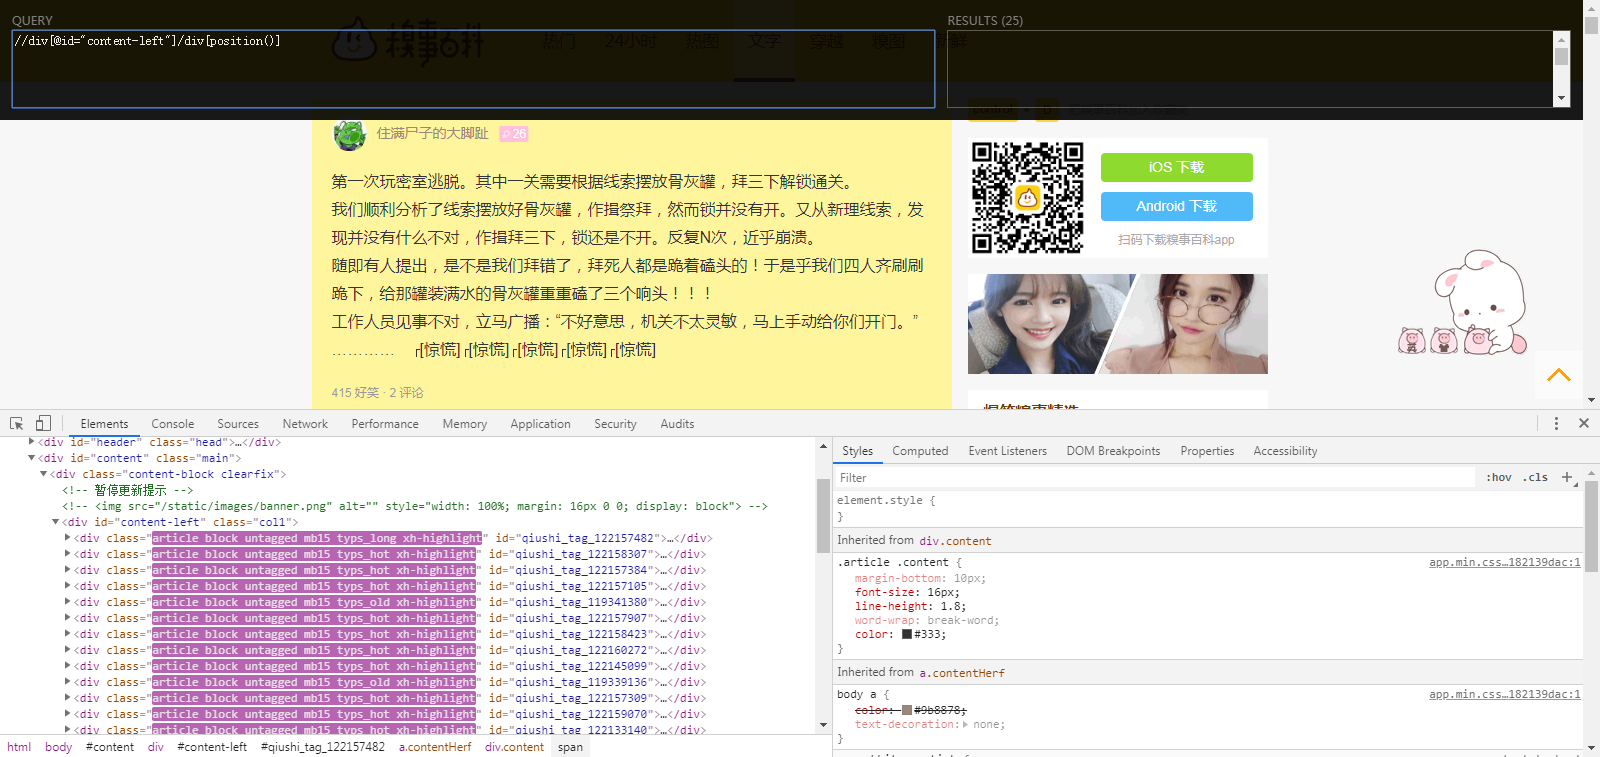Open app.min.css link for body a rule
This screenshot has height=757, width=1600.
coord(1504,694)
